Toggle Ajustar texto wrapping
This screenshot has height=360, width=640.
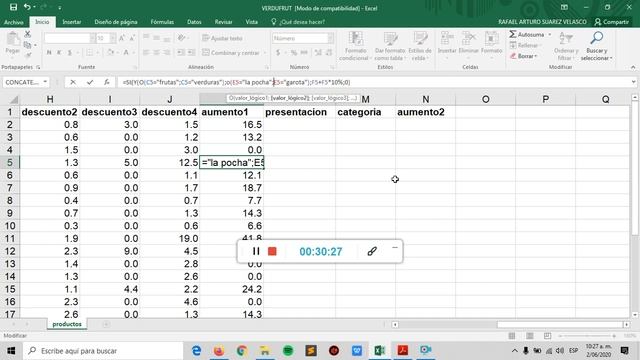pyautogui.click(x=222, y=38)
